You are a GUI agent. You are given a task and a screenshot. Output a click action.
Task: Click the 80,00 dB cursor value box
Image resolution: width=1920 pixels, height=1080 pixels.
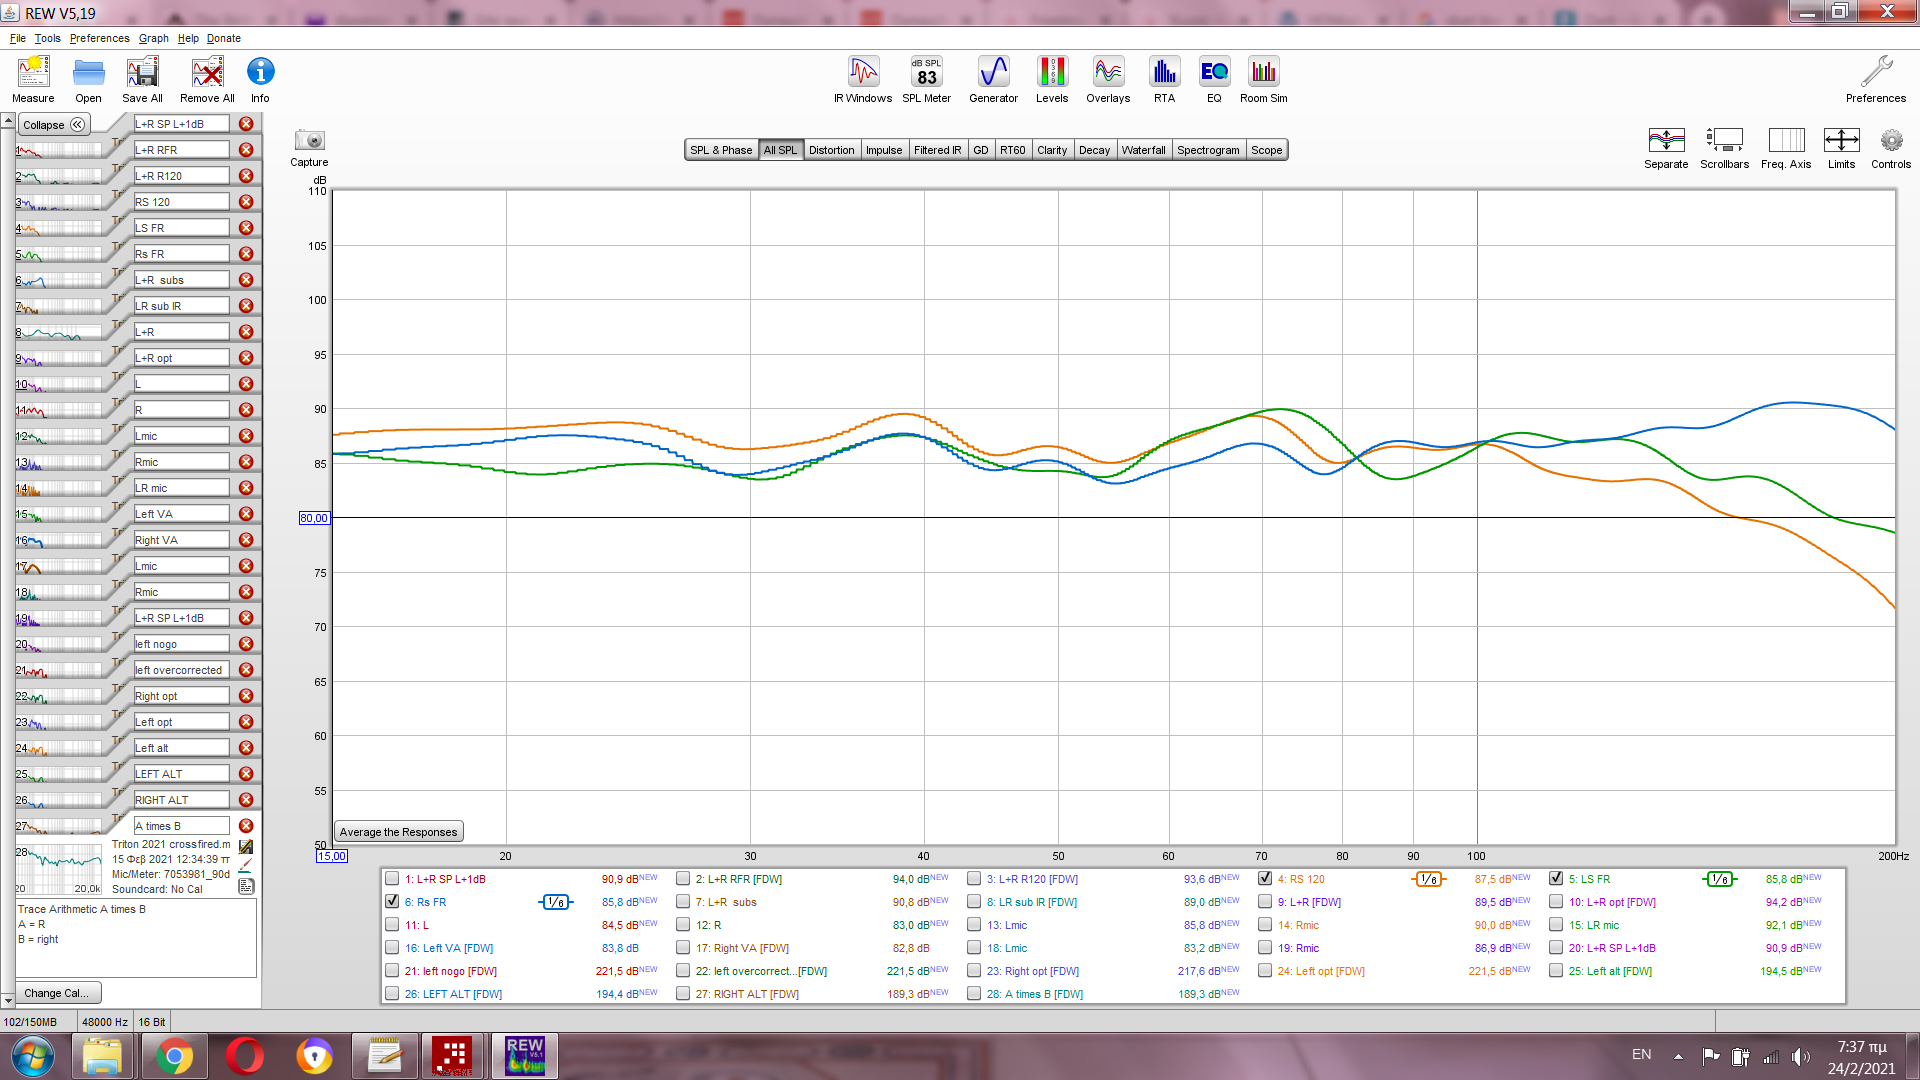click(x=314, y=518)
